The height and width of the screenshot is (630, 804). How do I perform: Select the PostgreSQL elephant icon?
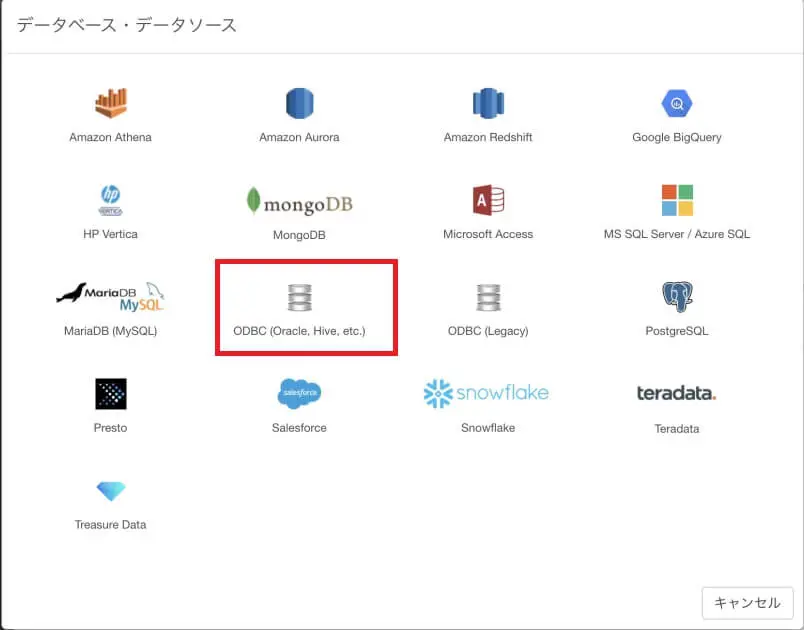677,297
